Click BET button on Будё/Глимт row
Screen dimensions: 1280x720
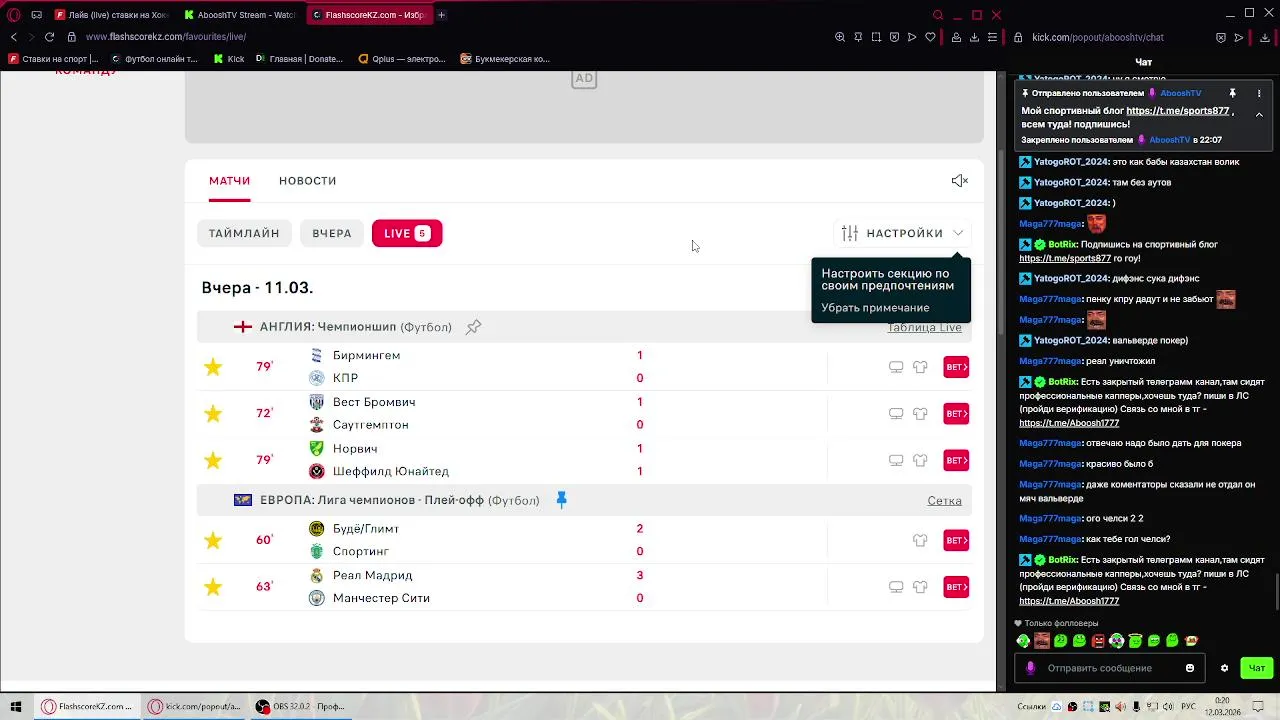tap(956, 540)
